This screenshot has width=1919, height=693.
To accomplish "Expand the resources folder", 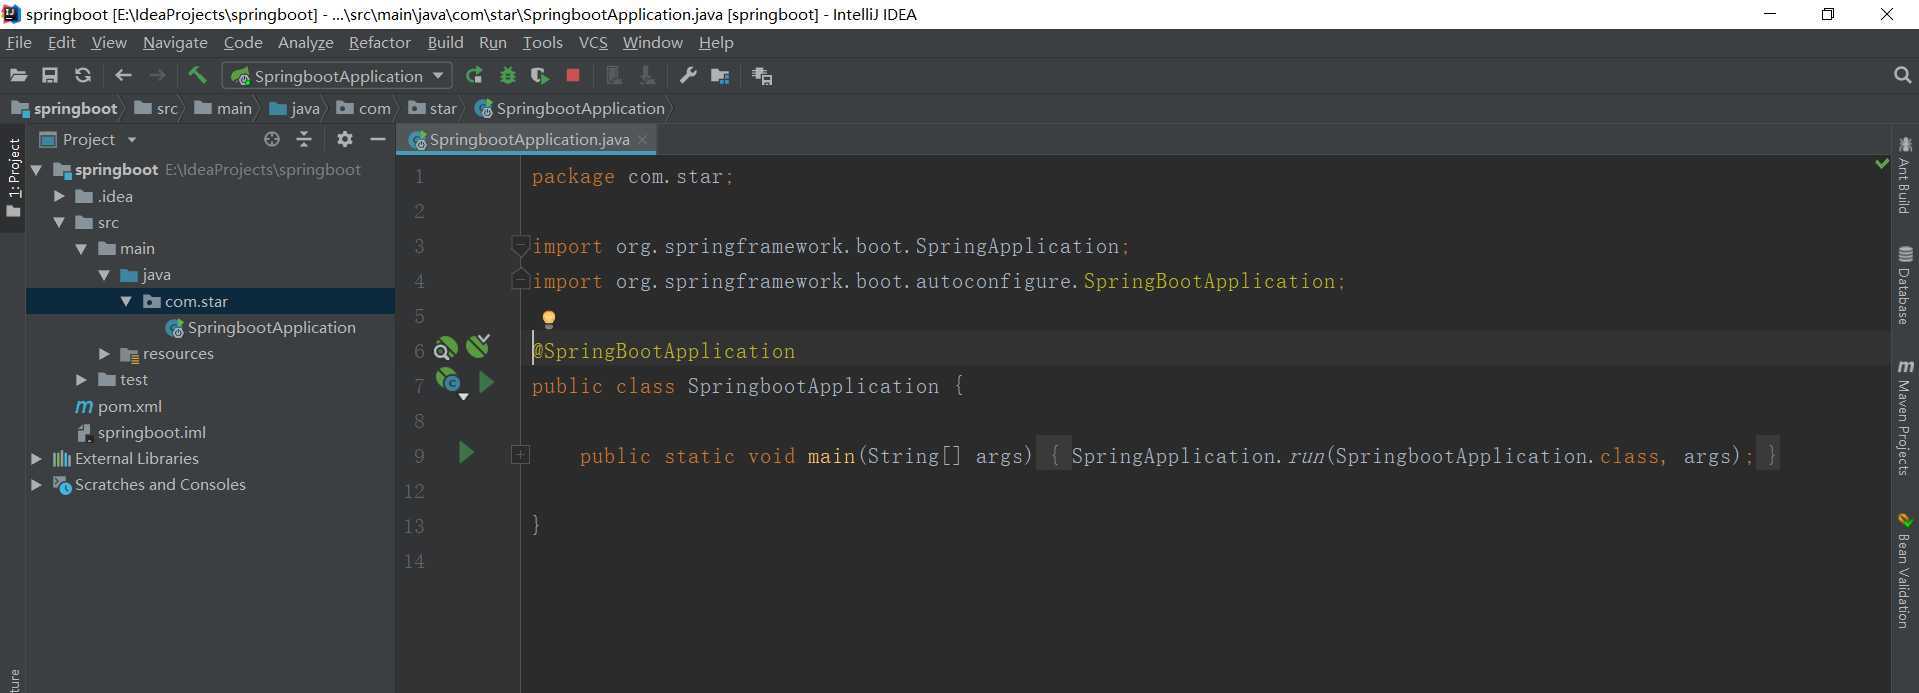I will pos(104,353).
